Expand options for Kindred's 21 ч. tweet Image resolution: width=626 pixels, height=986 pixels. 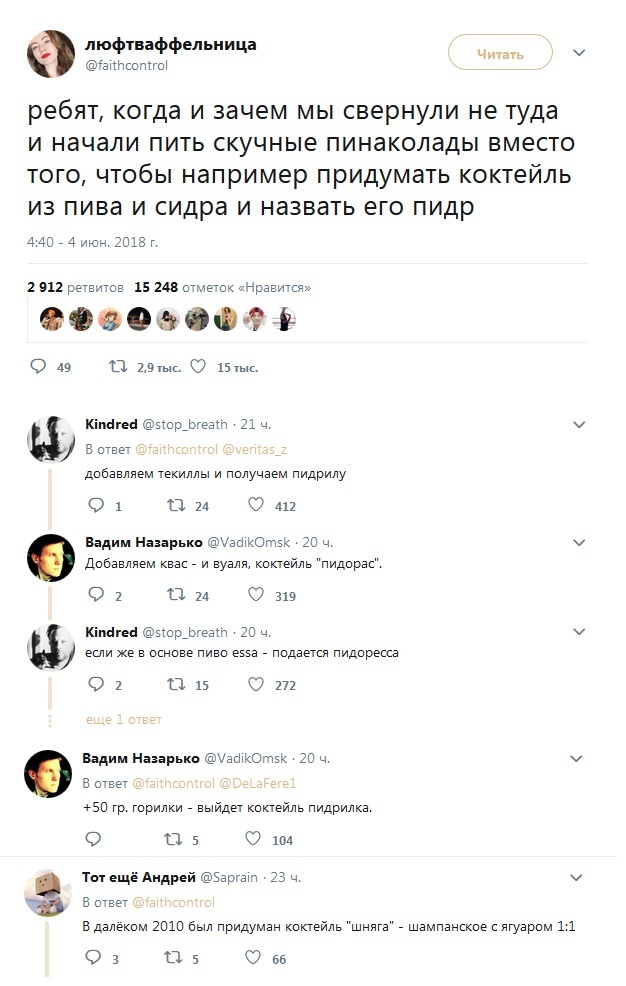579,425
